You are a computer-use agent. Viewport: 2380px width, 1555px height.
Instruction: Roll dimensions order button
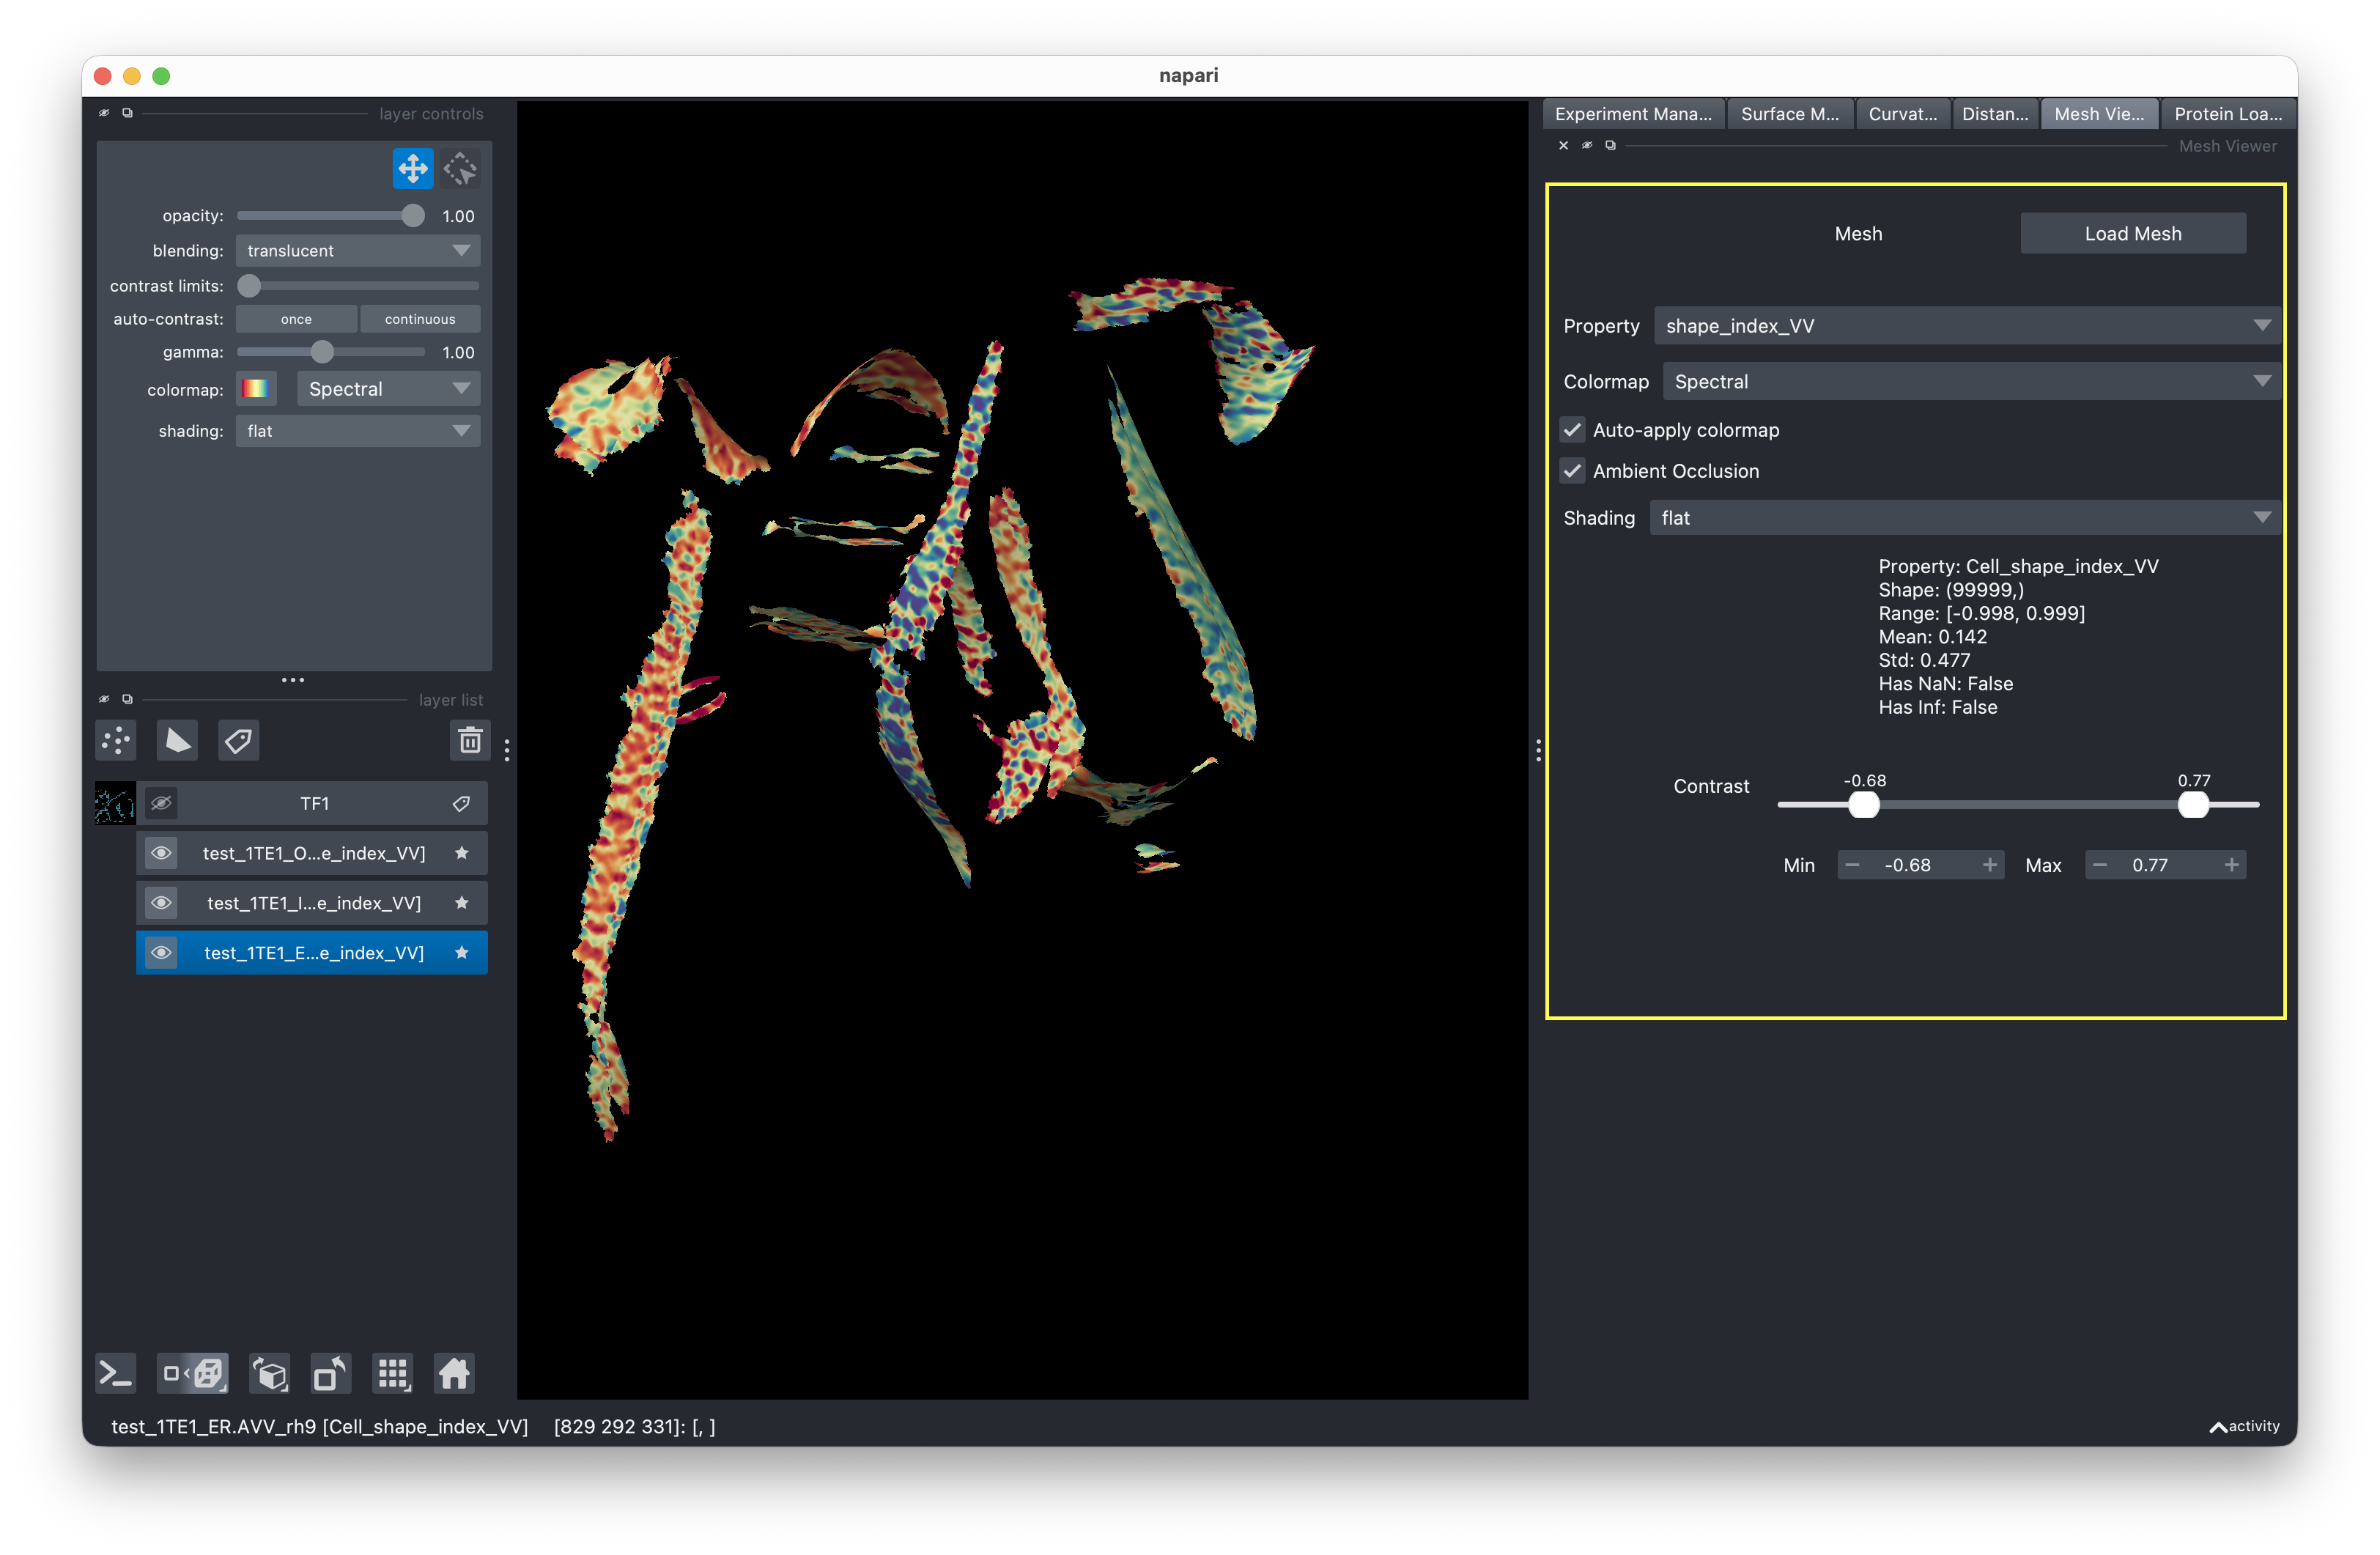(x=270, y=1373)
